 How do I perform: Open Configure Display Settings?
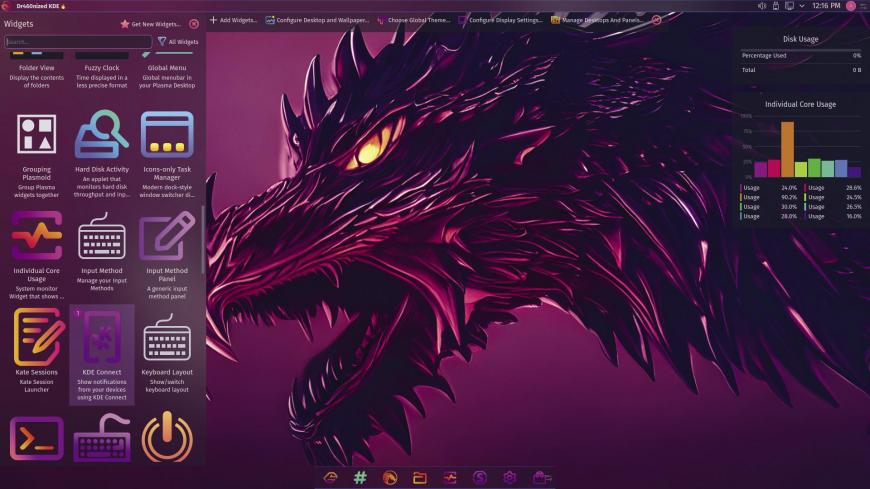[500, 20]
